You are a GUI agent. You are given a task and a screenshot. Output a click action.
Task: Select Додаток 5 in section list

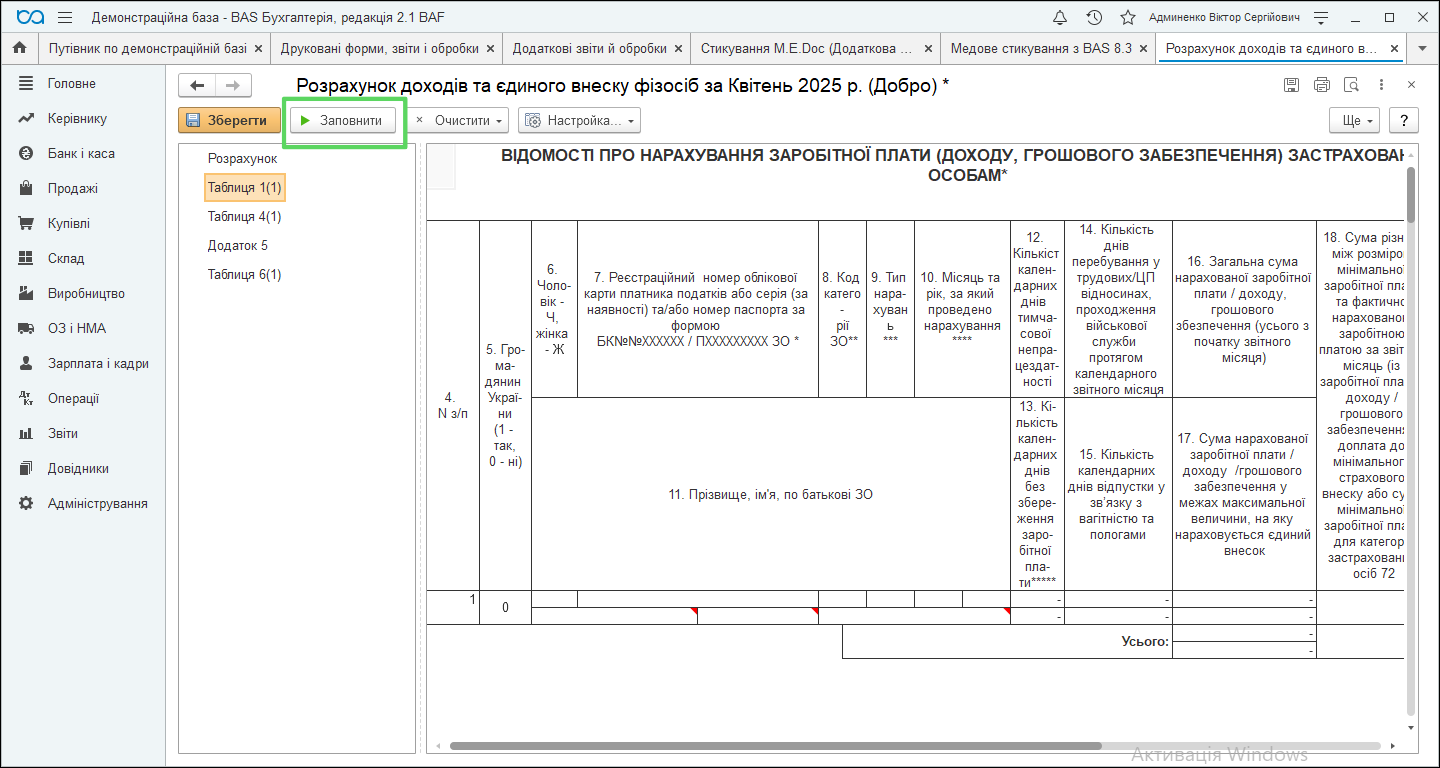point(238,245)
